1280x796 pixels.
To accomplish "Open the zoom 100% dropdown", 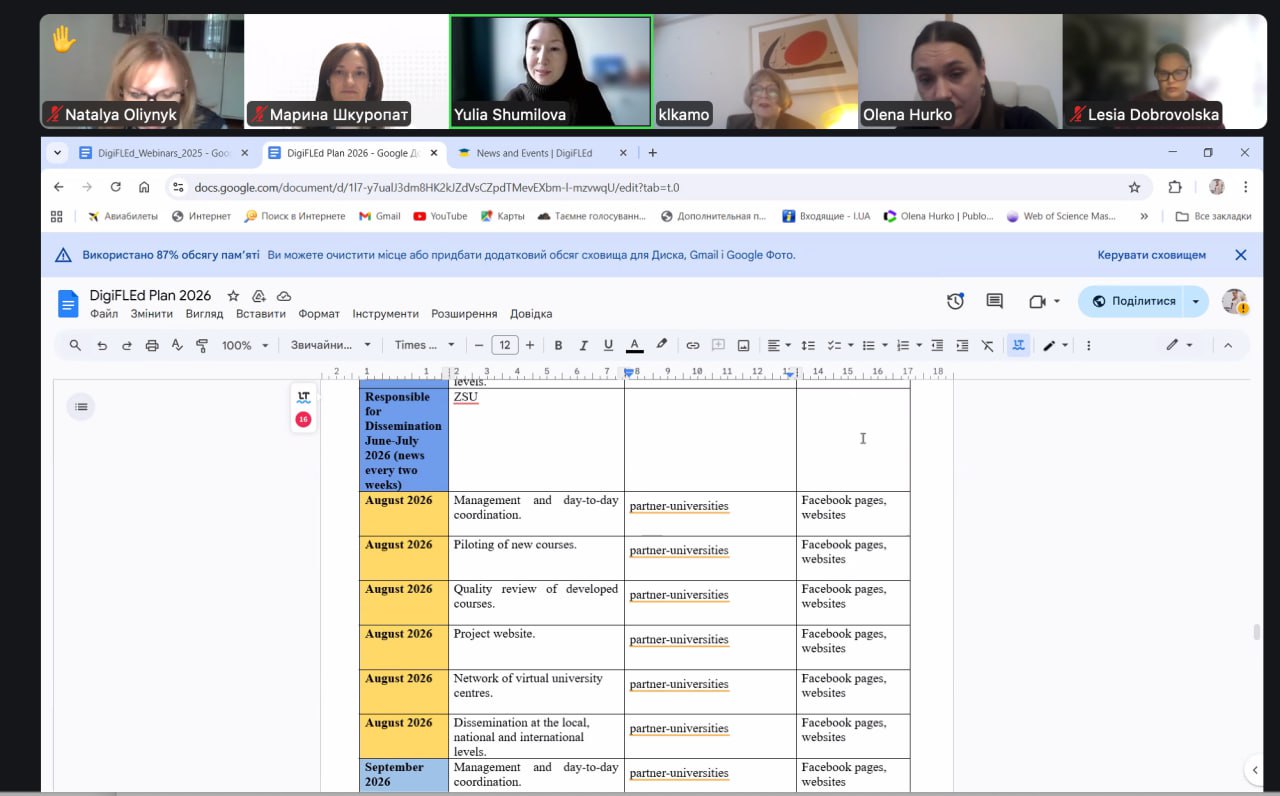I will pyautogui.click(x=245, y=345).
